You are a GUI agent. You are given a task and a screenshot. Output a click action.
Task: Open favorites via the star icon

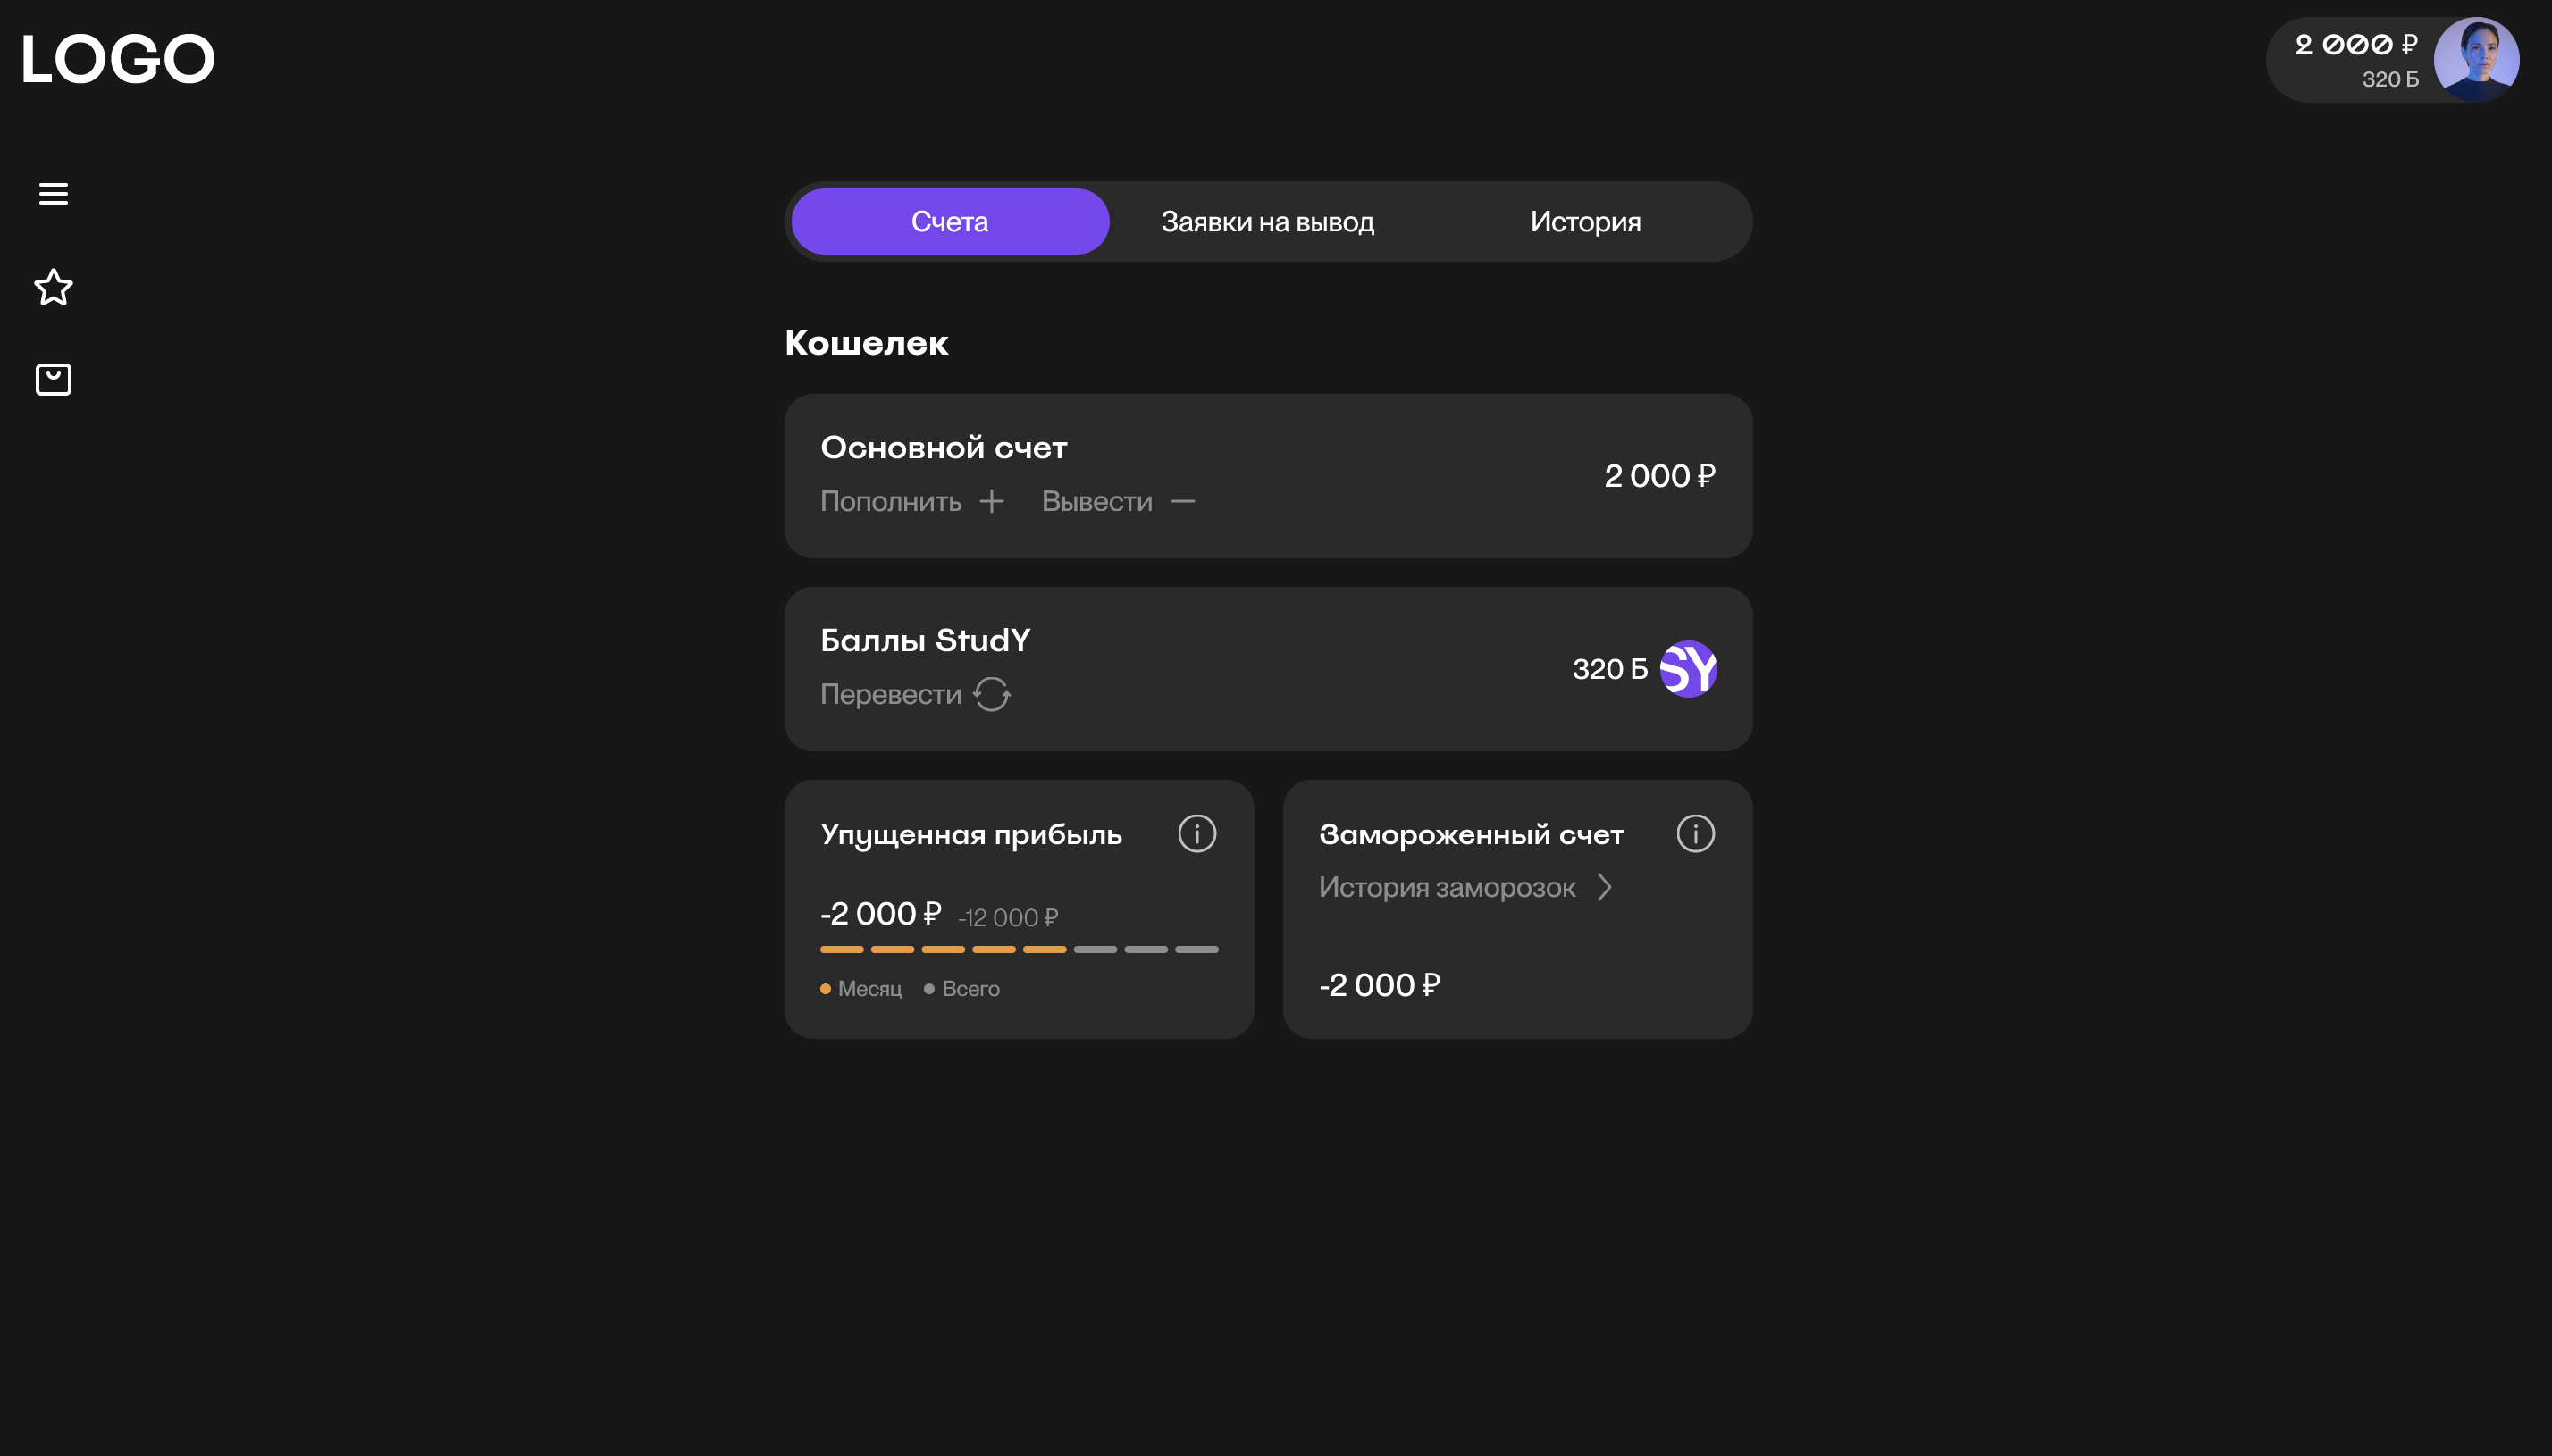(53, 287)
